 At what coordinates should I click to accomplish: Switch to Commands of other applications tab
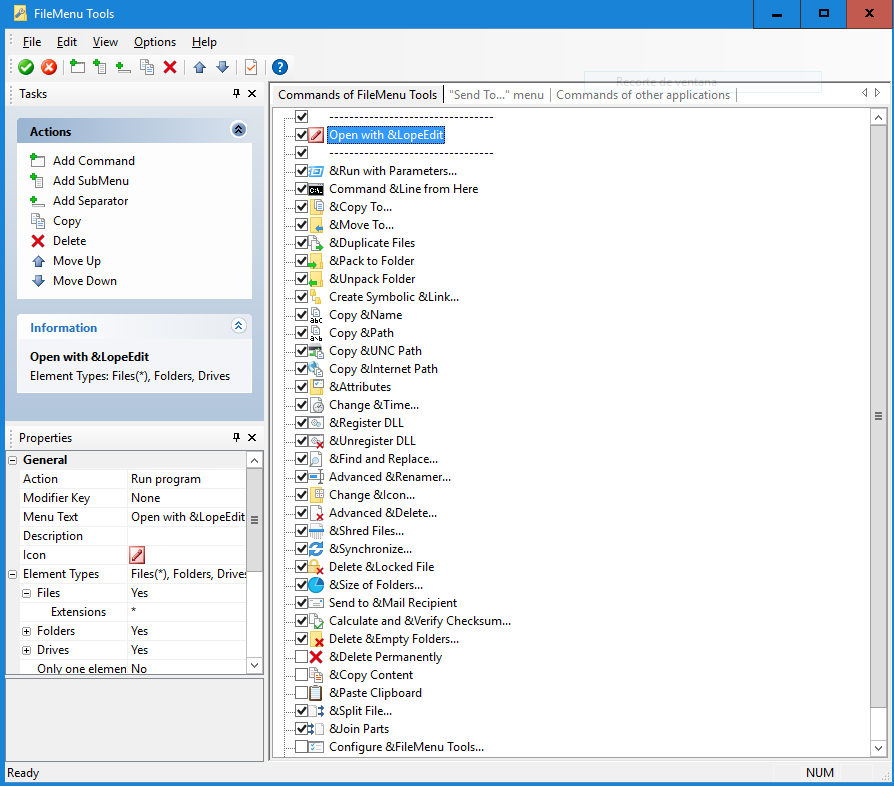(643, 95)
